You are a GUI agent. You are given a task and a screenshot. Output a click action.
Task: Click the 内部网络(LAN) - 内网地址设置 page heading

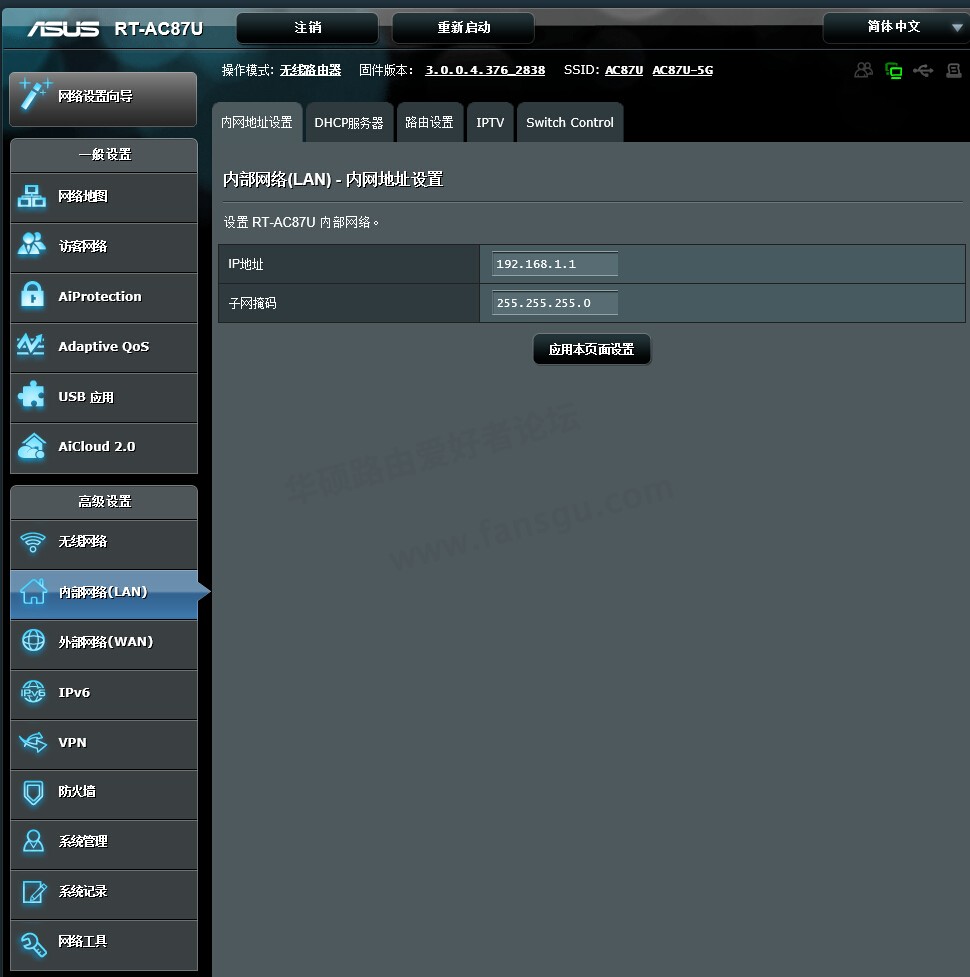tap(333, 180)
